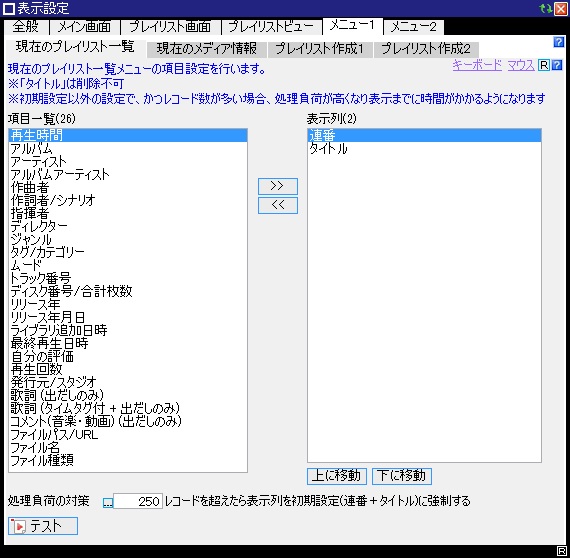The width and height of the screenshot is (570, 558).
Task: Click the help icon next to R icon
Action: click(x=557, y=65)
